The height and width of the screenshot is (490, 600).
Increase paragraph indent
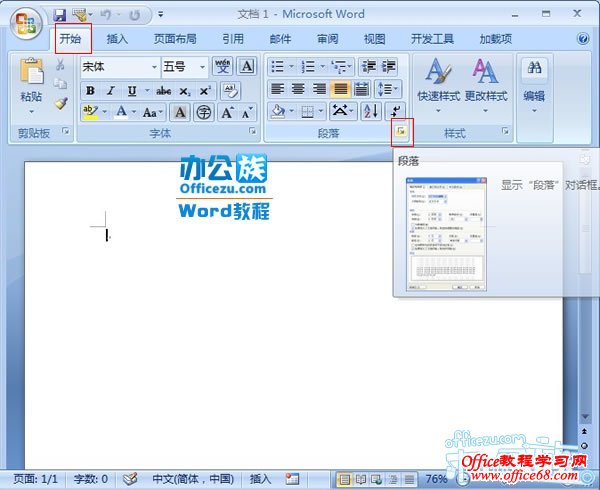coord(388,67)
